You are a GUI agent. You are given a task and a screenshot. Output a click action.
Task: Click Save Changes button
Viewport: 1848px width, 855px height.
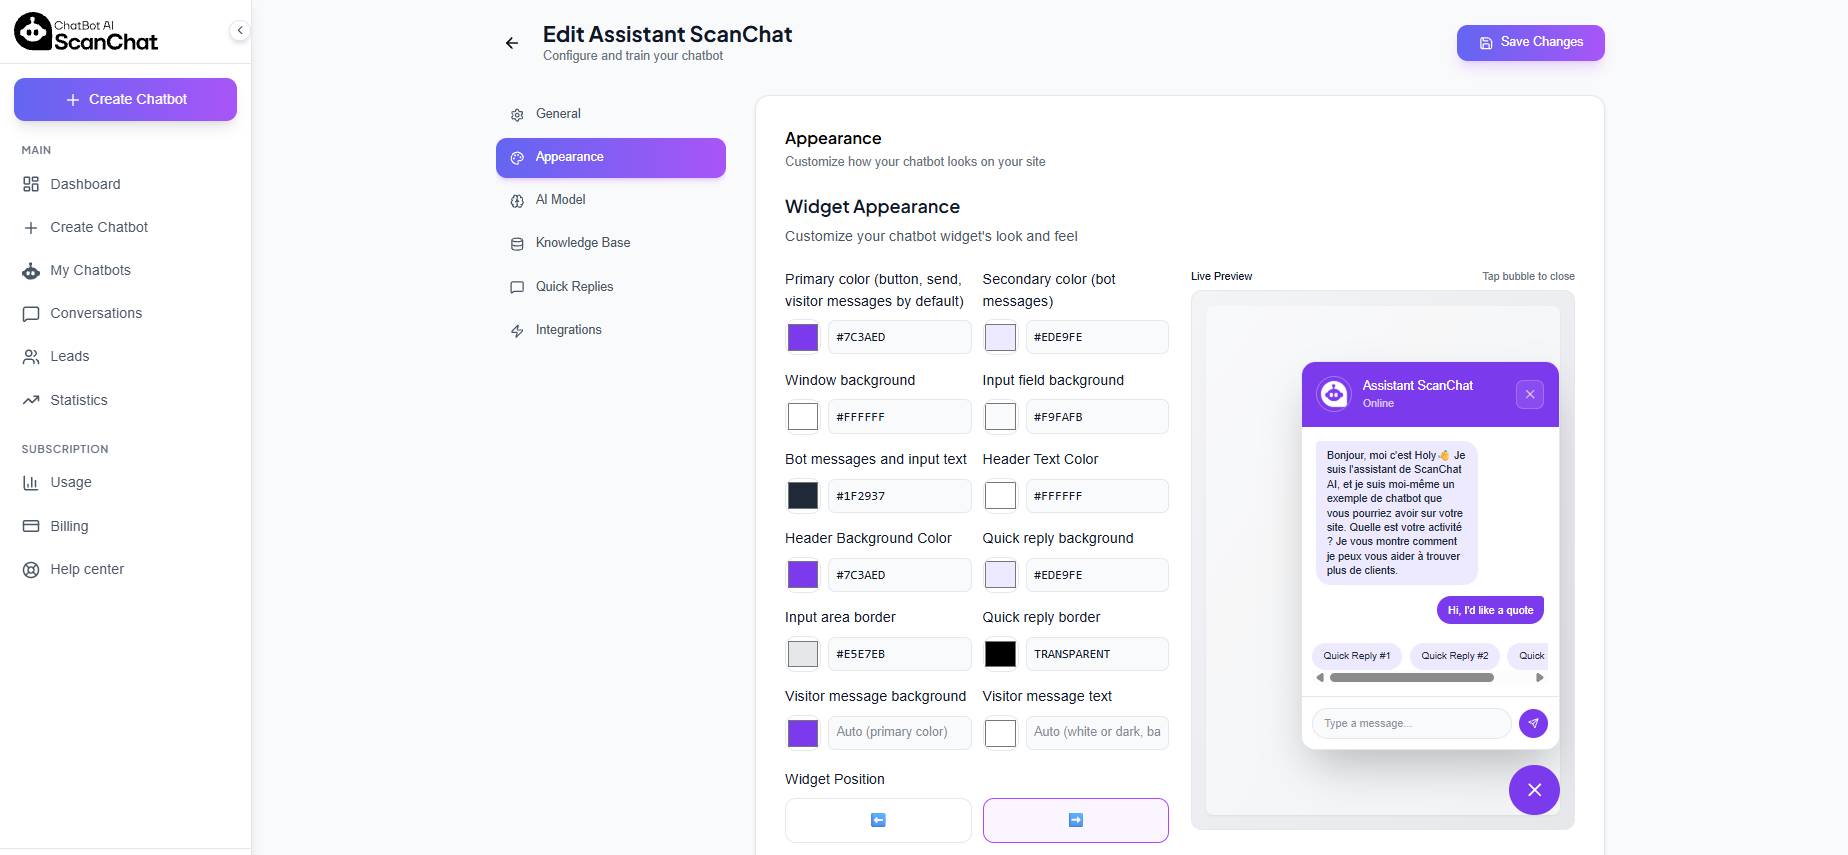[1531, 43]
